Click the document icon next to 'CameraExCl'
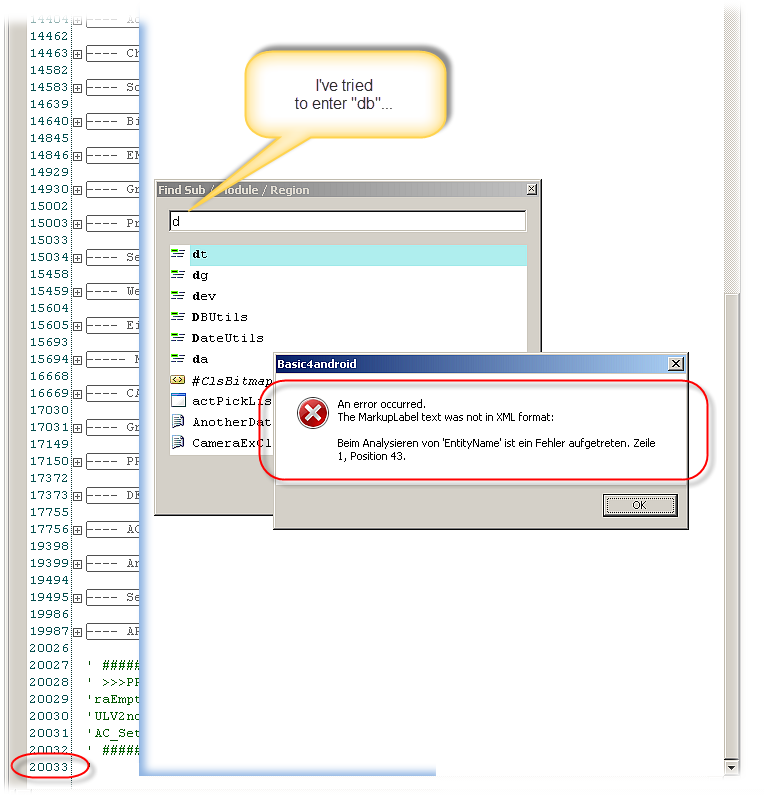This screenshot has height=795, width=764. [178, 442]
